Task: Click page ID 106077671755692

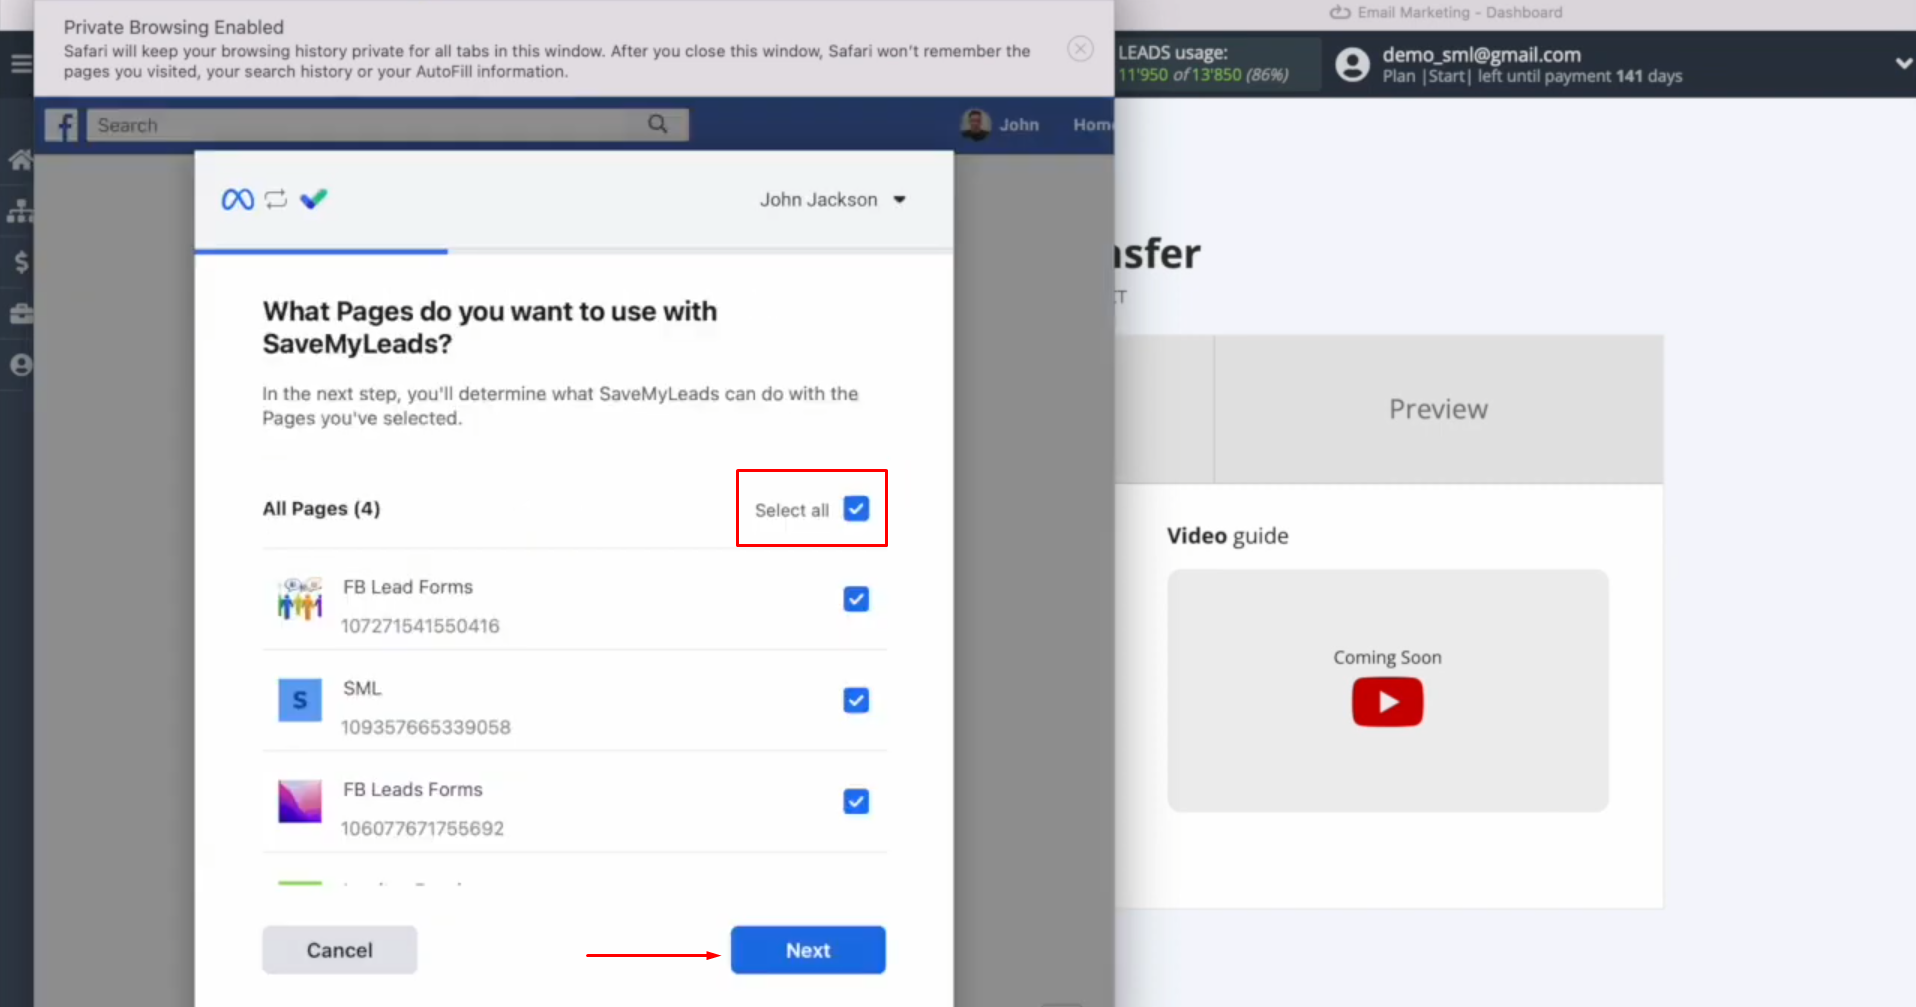Action: coord(422,828)
